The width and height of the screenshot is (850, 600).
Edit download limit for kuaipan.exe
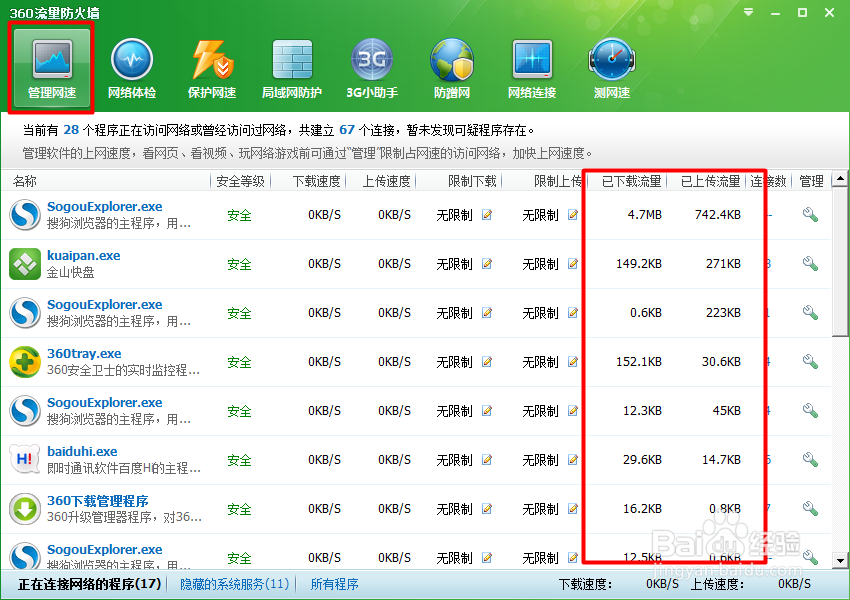(487, 264)
